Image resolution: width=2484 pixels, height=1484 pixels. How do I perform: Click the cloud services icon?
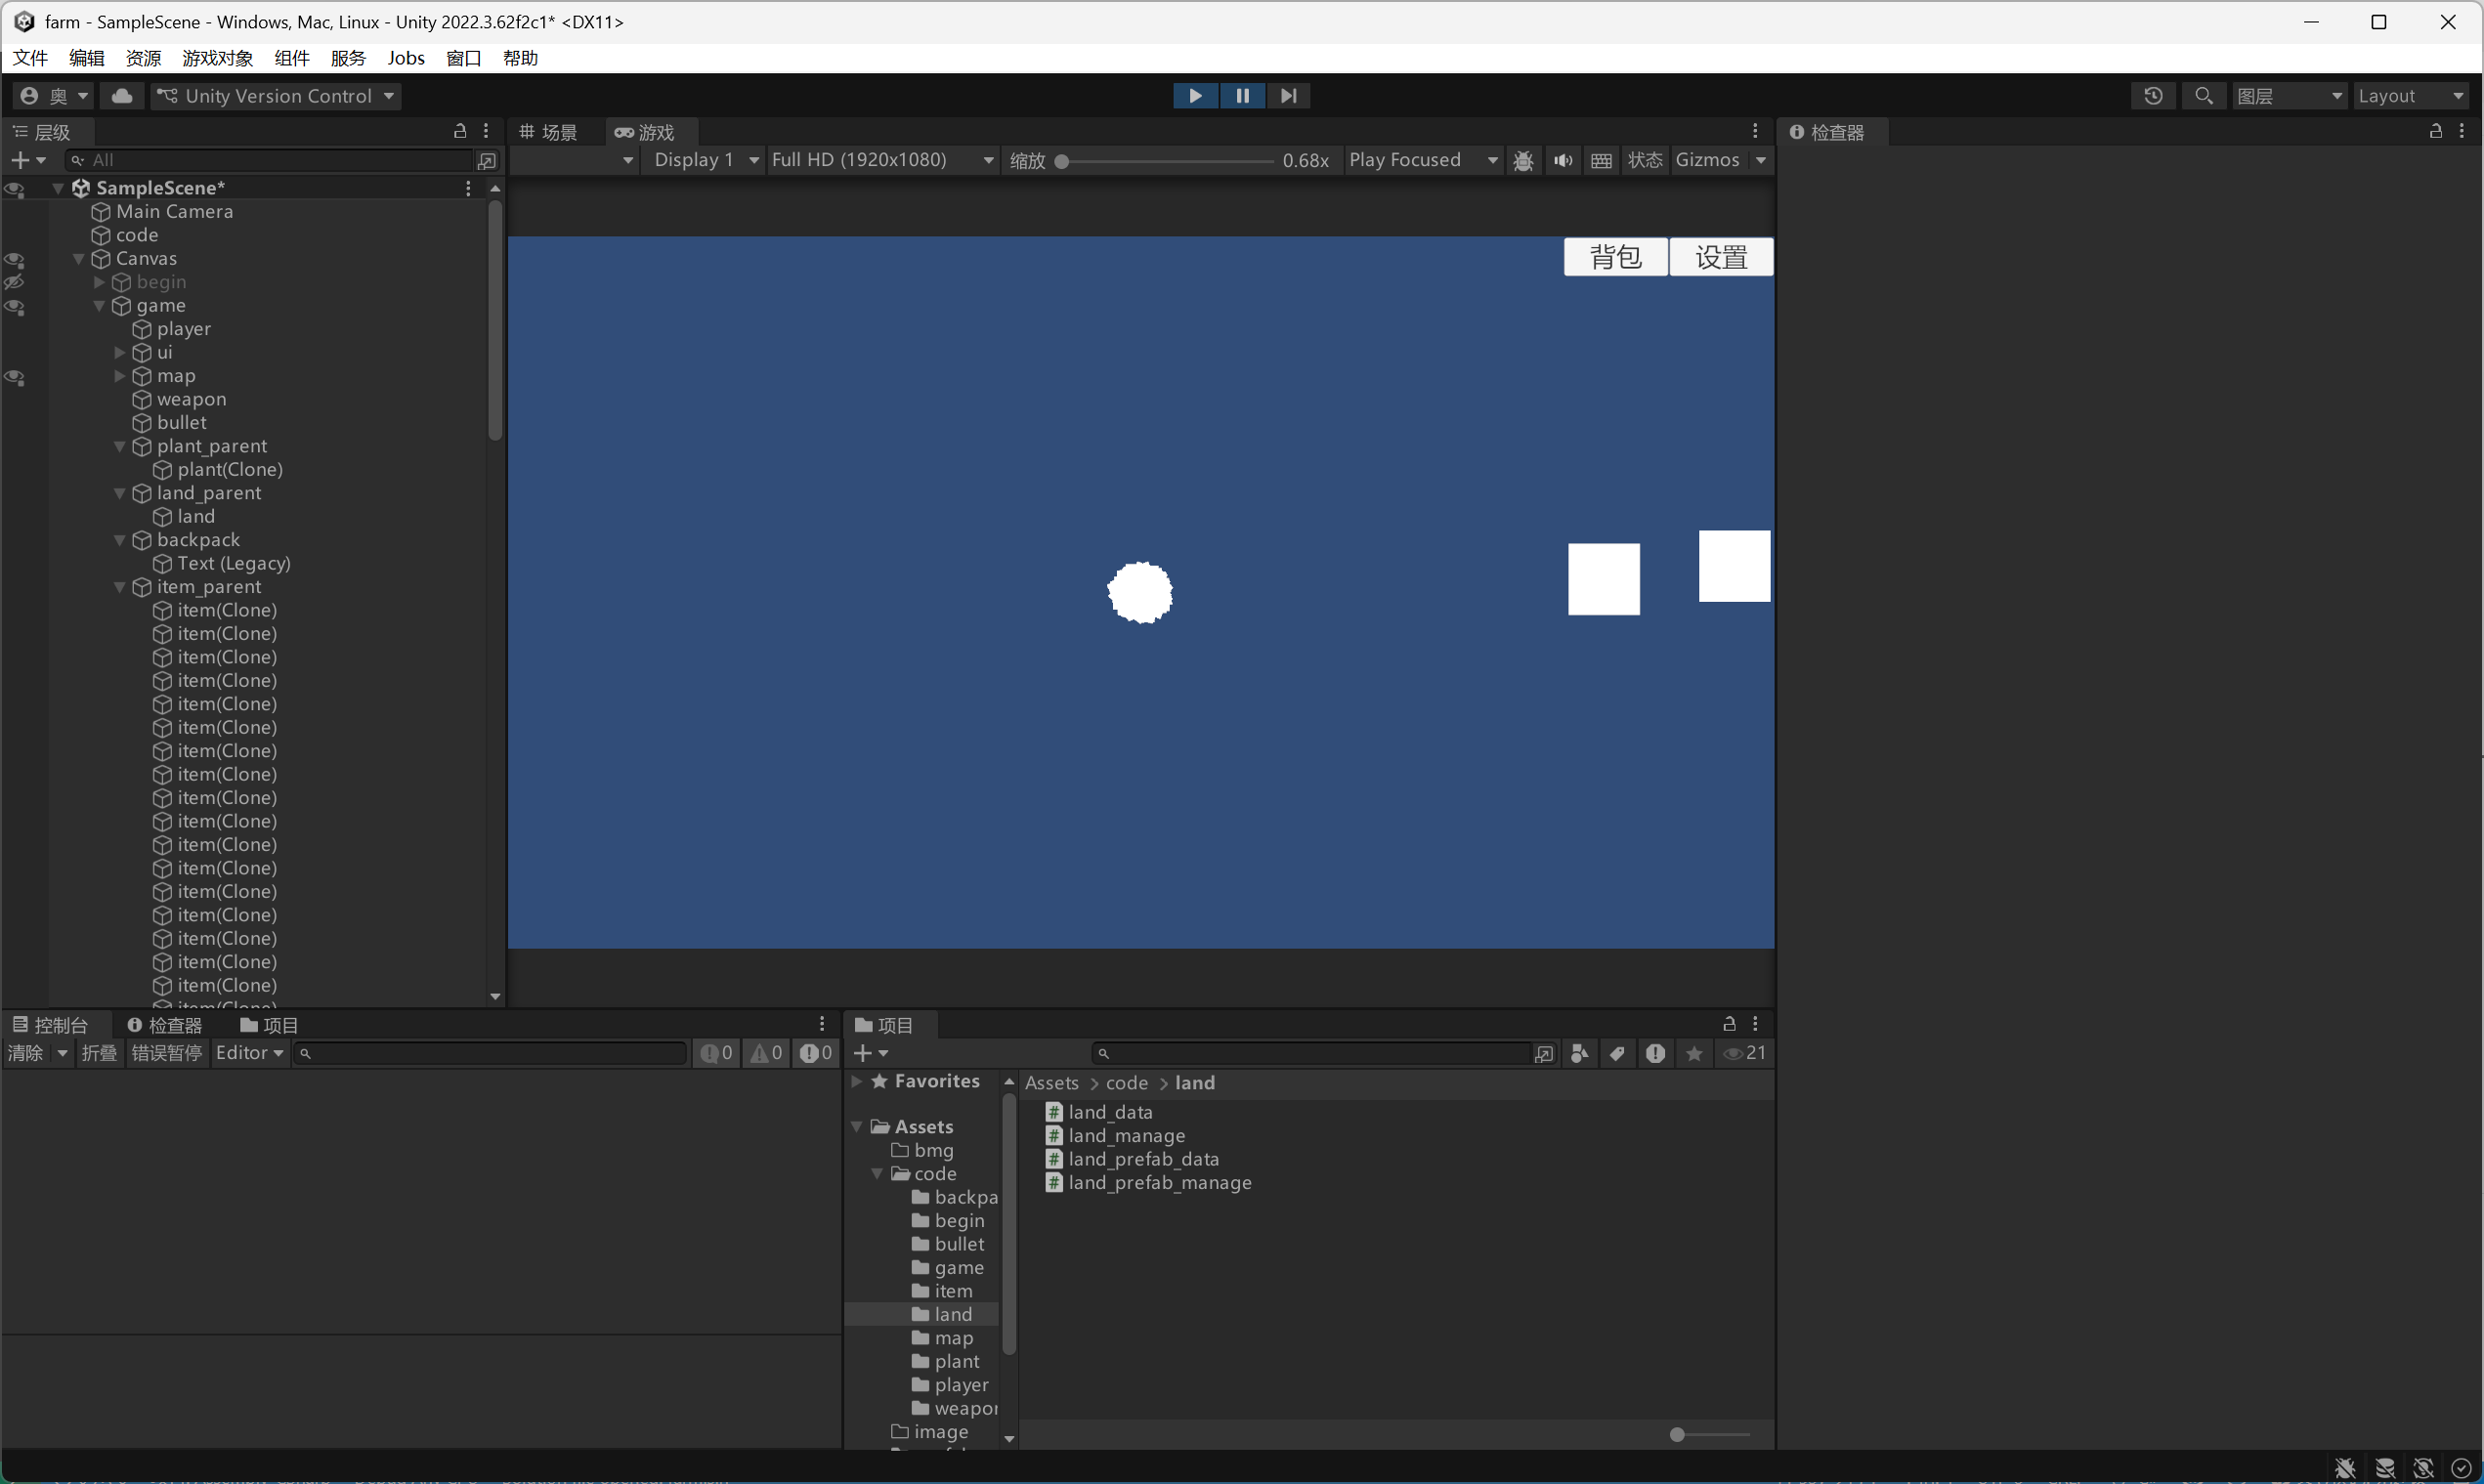tap(122, 96)
